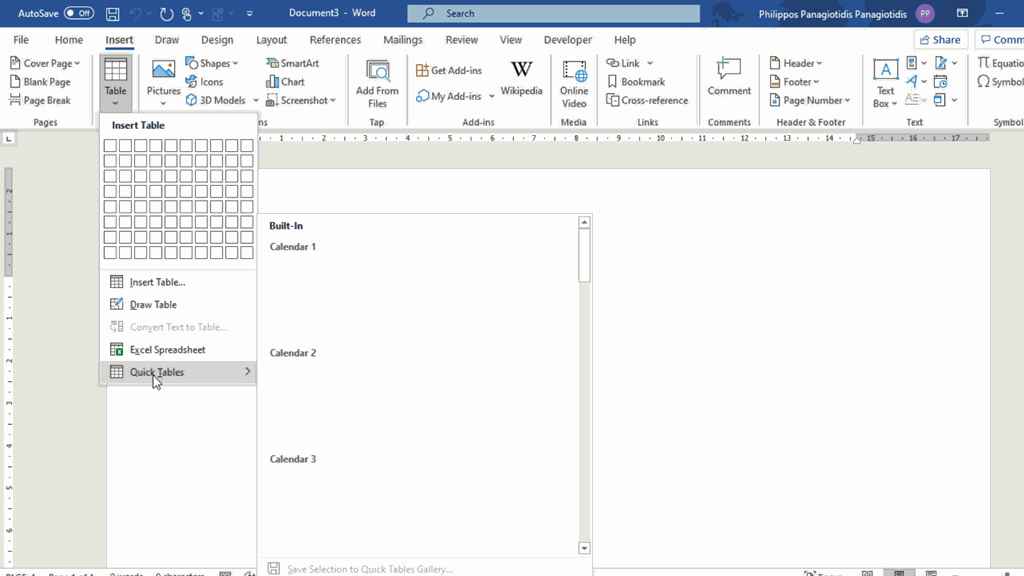The width and height of the screenshot is (1024, 576).
Task: Add a new Comment
Action: pos(729,78)
